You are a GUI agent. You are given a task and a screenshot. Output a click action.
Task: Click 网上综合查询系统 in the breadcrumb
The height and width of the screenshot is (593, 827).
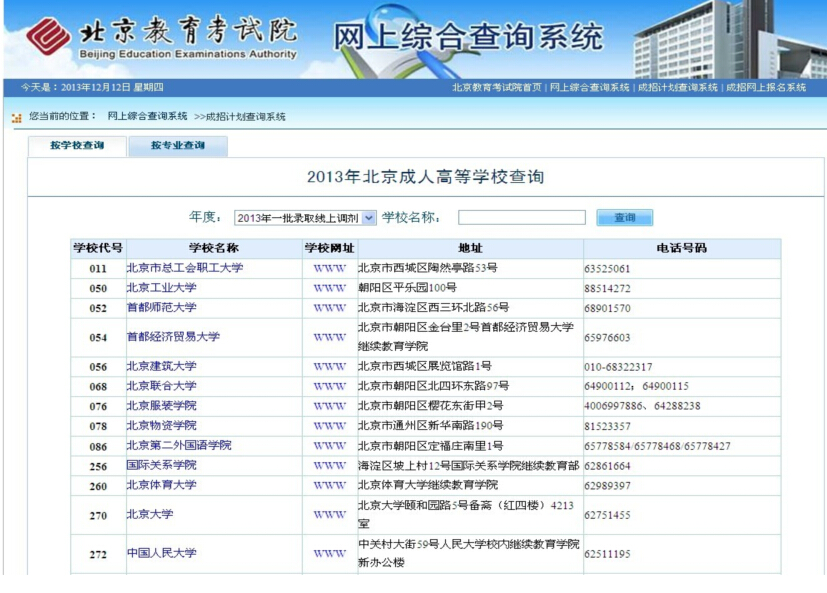tap(147, 117)
